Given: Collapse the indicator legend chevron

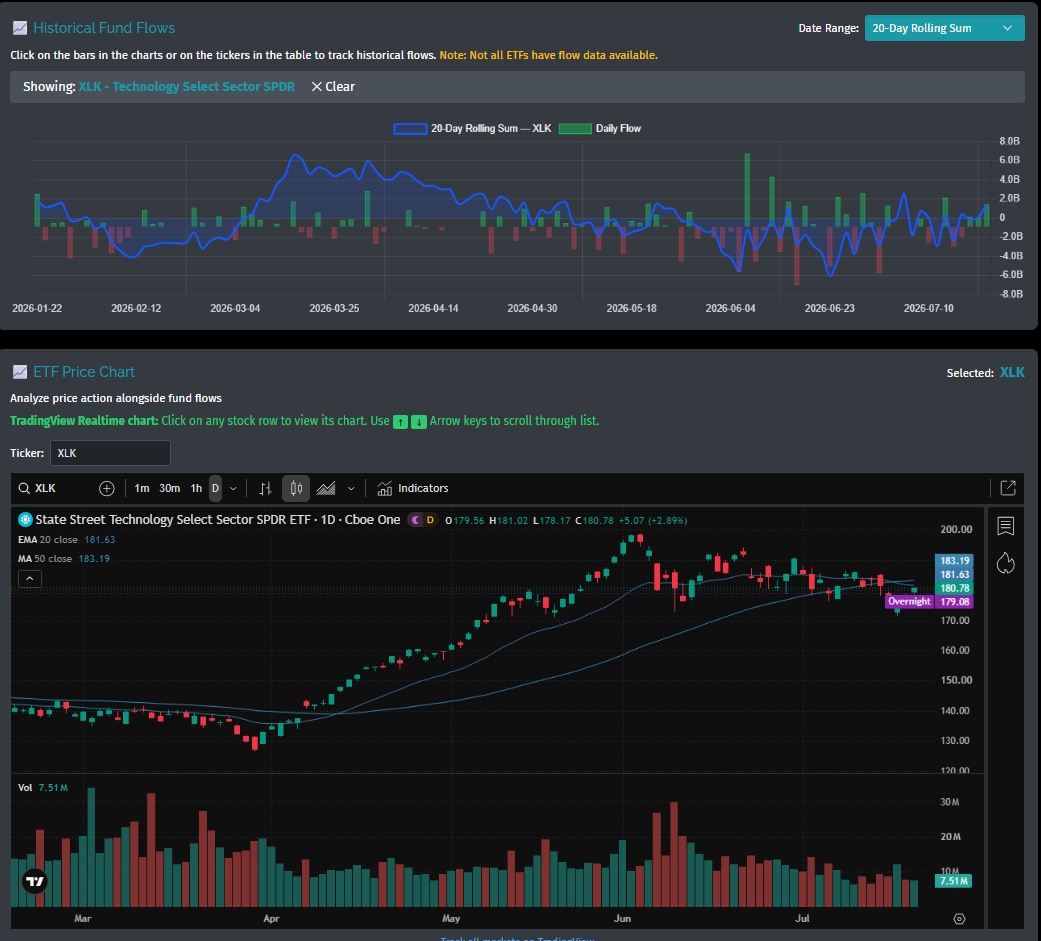Looking at the screenshot, I should 30,579.
